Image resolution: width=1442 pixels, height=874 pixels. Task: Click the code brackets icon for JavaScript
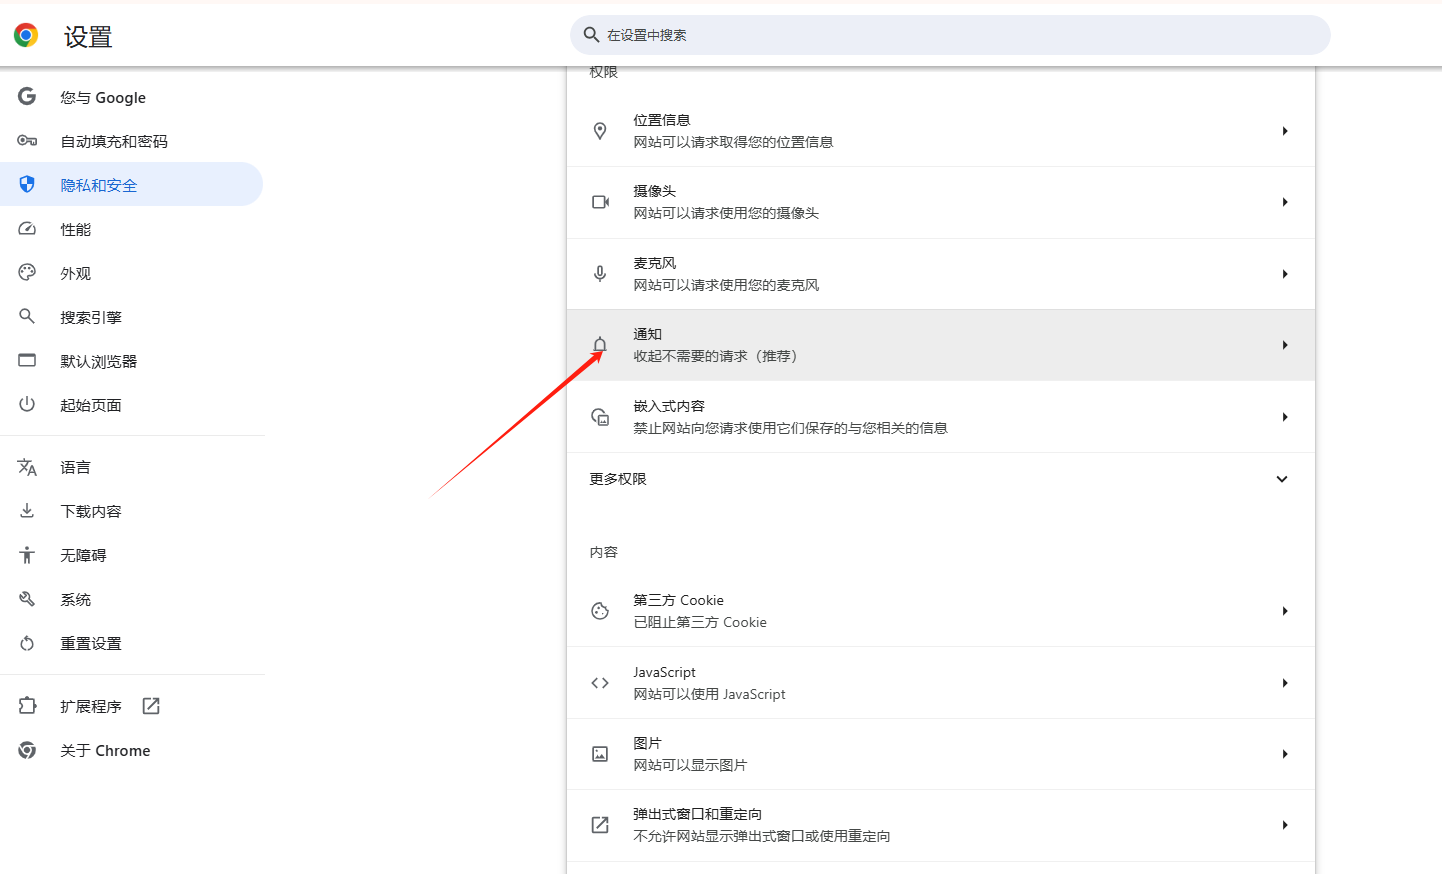[600, 683]
